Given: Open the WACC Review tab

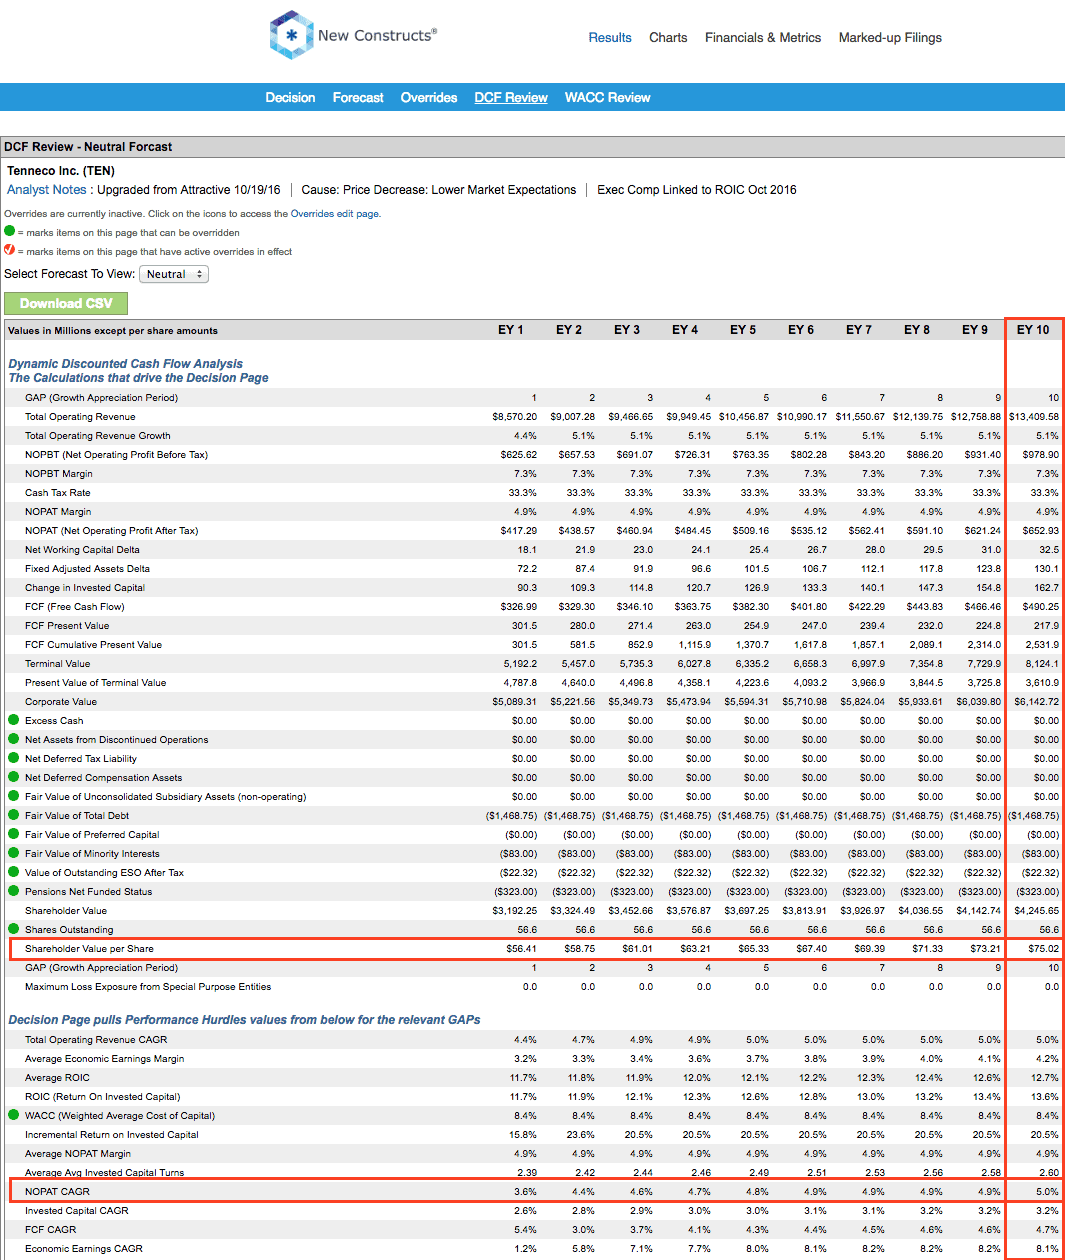Looking at the screenshot, I should coord(608,98).
